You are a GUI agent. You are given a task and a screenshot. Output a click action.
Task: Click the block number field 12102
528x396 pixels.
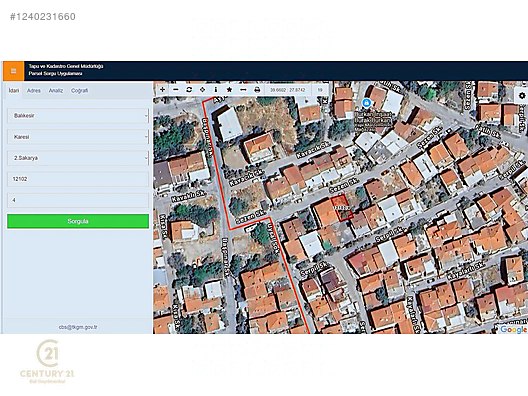pos(78,179)
